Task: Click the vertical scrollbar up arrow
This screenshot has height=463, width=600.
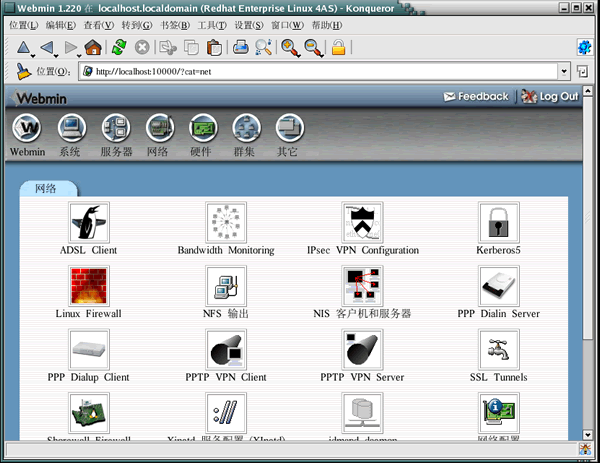Action: (x=588, y=91)
